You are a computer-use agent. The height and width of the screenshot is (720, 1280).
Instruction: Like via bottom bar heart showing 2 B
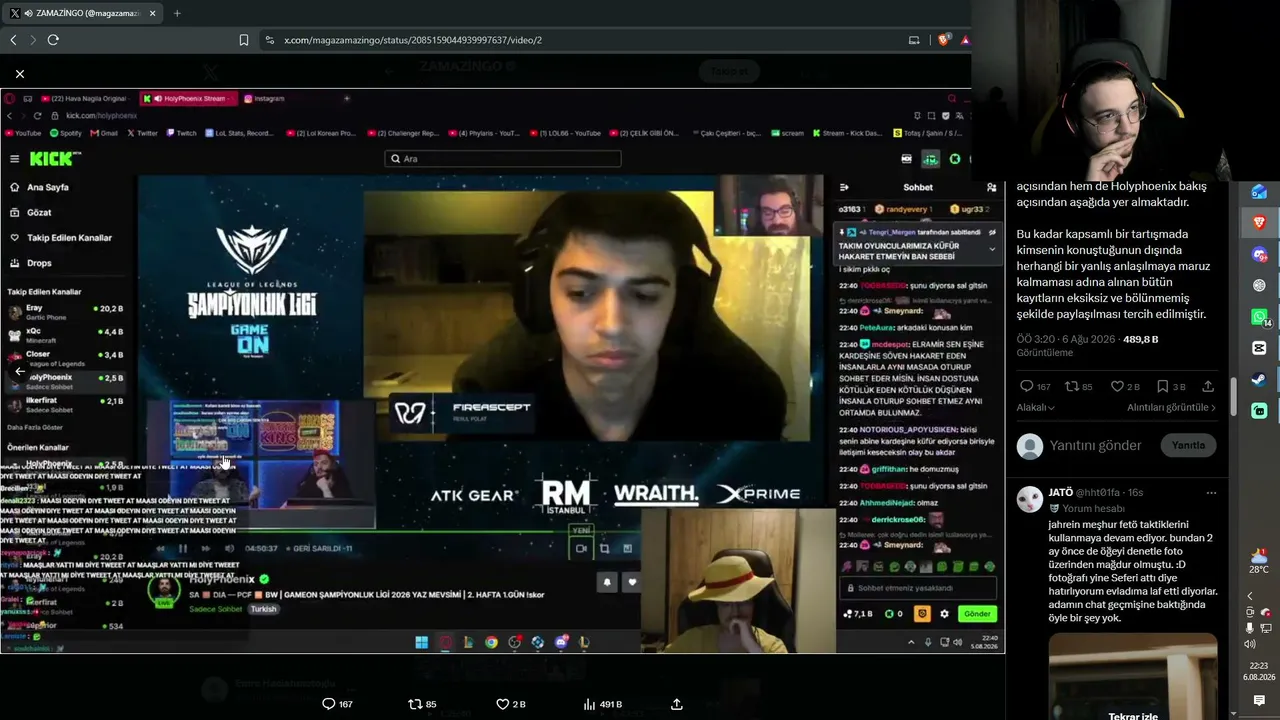coord(510,704)
